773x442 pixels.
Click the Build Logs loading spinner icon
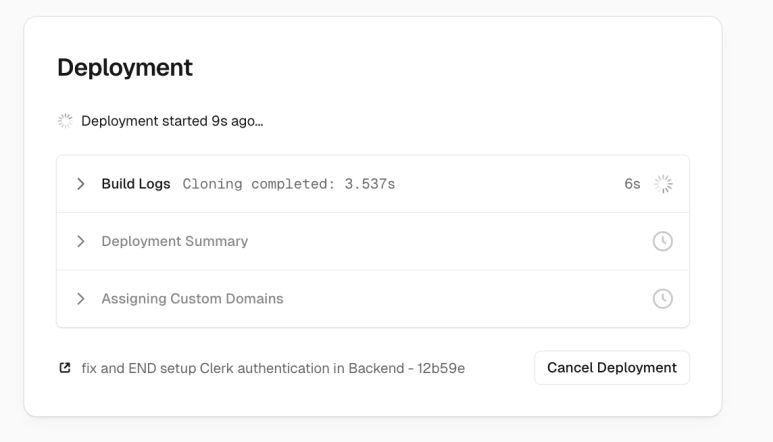(x=663, y=184)
